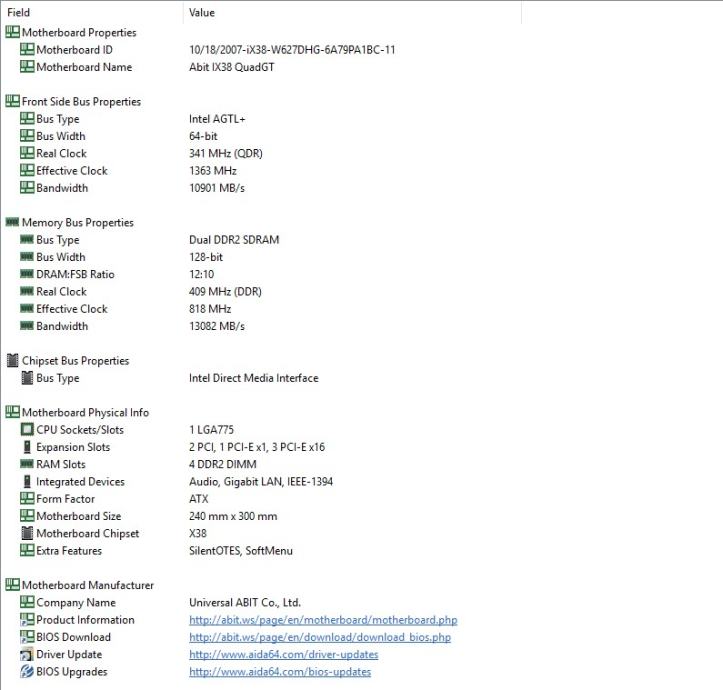Open the aida64.com driver-updates link
The image size is (723, 690).
pyautogui.click(x=284, y=654)
